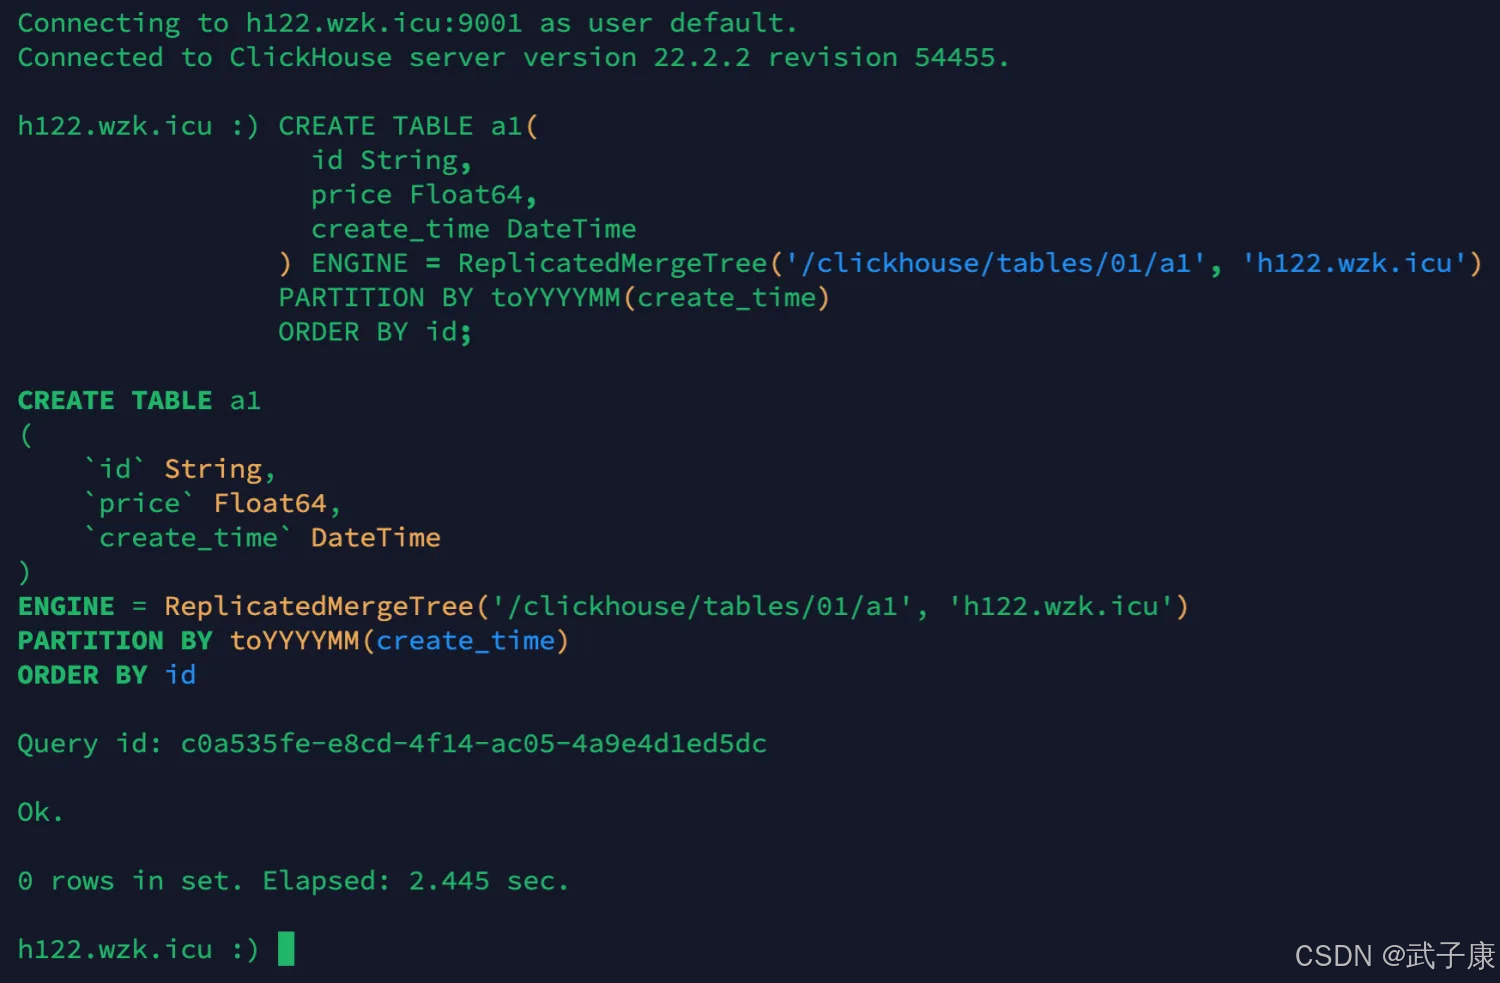Click the "Ok." result line

40,812
